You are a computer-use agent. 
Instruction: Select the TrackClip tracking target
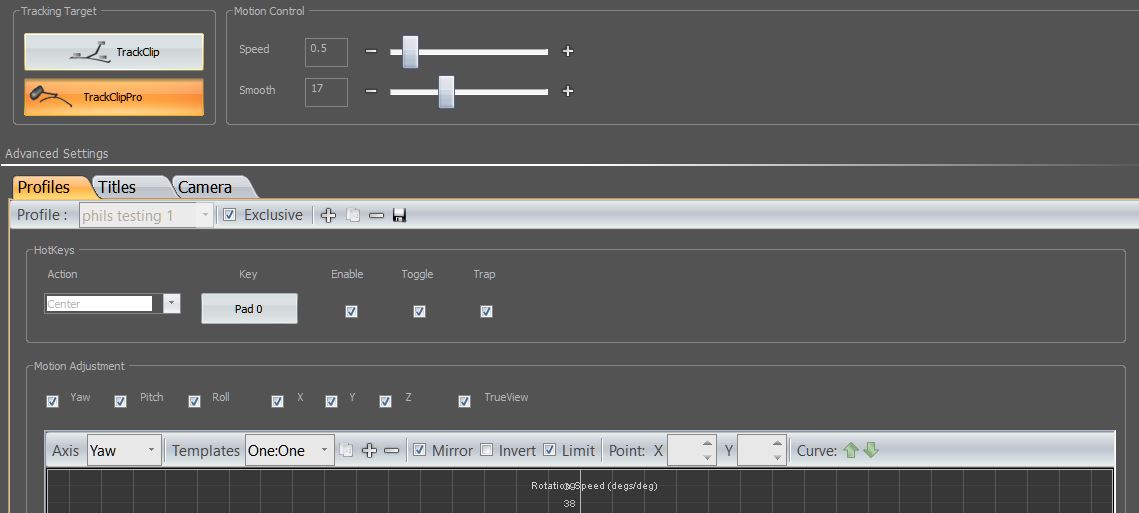[x=114, y=52]
